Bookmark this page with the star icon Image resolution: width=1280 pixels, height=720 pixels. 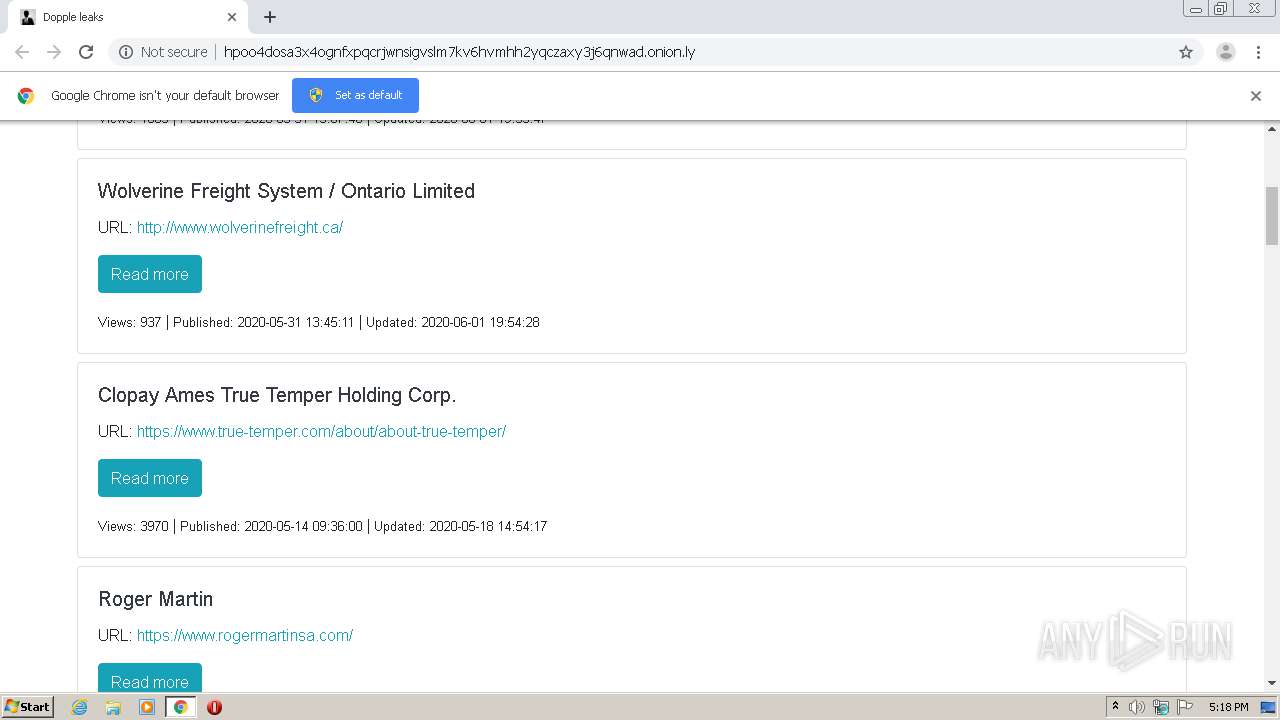pyautogui.click(x=1186, y=52)
